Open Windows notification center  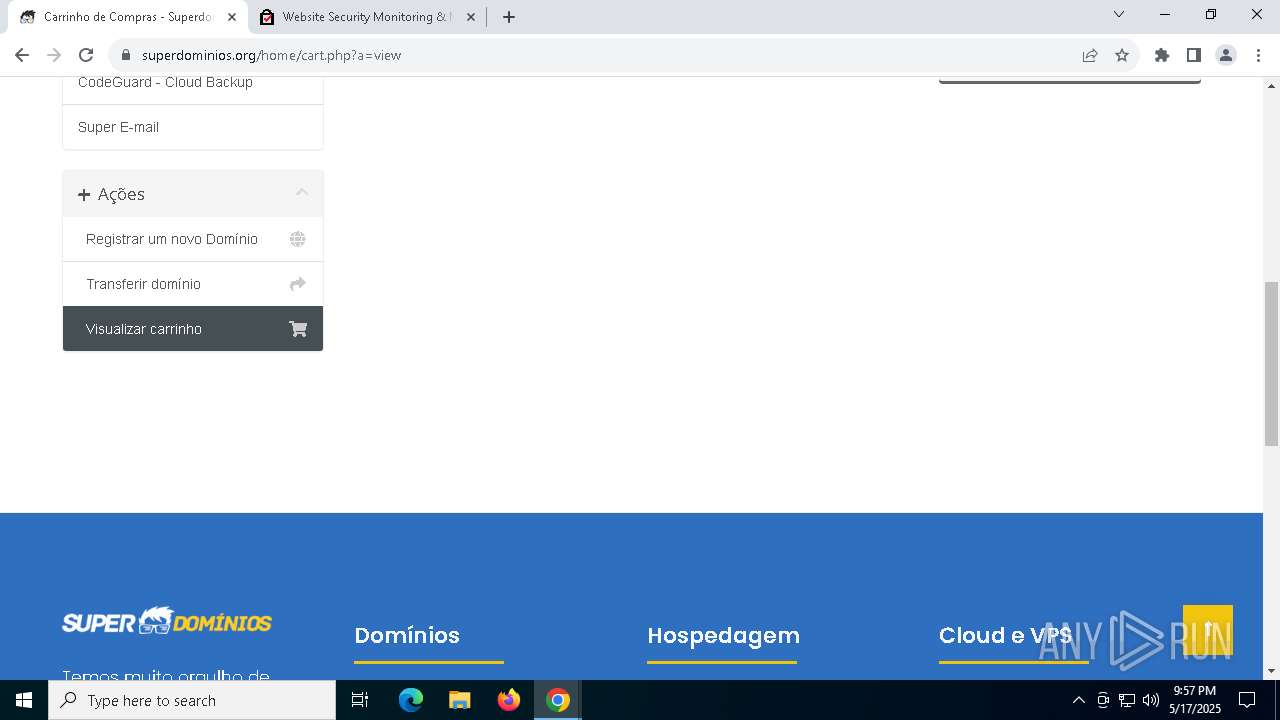pyautogui.click(x=1247, y=700)
